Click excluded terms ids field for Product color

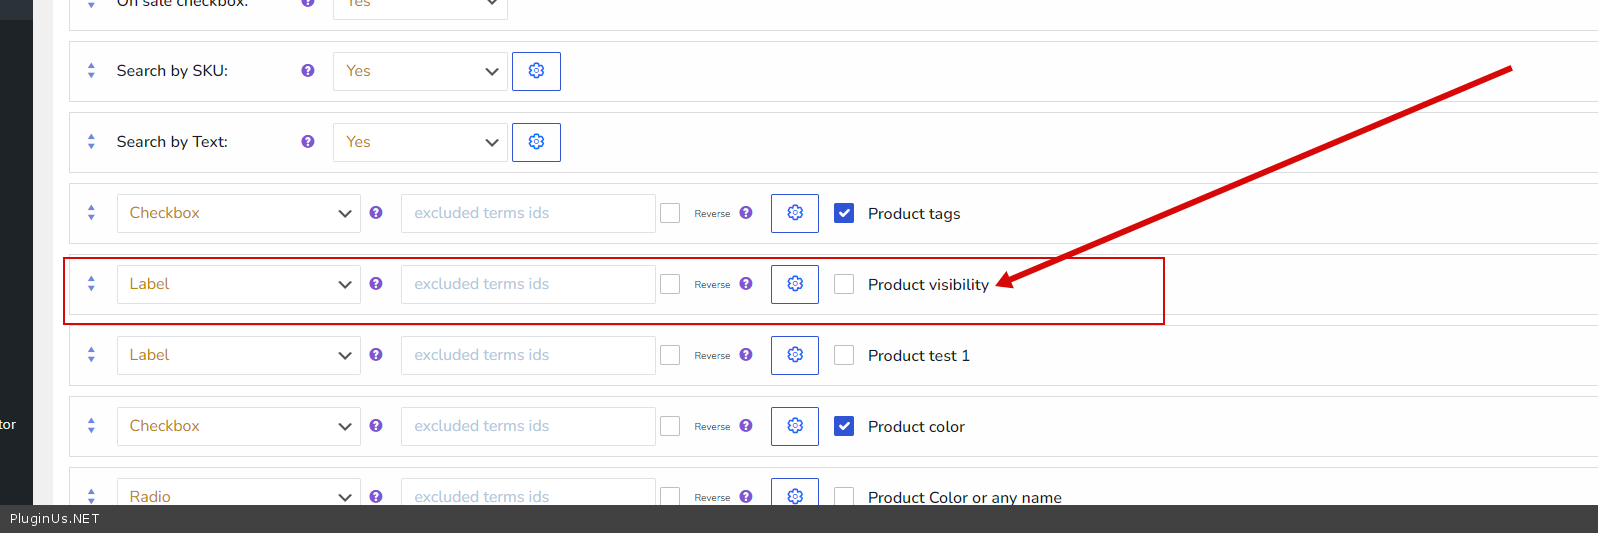tap(527, 426)
